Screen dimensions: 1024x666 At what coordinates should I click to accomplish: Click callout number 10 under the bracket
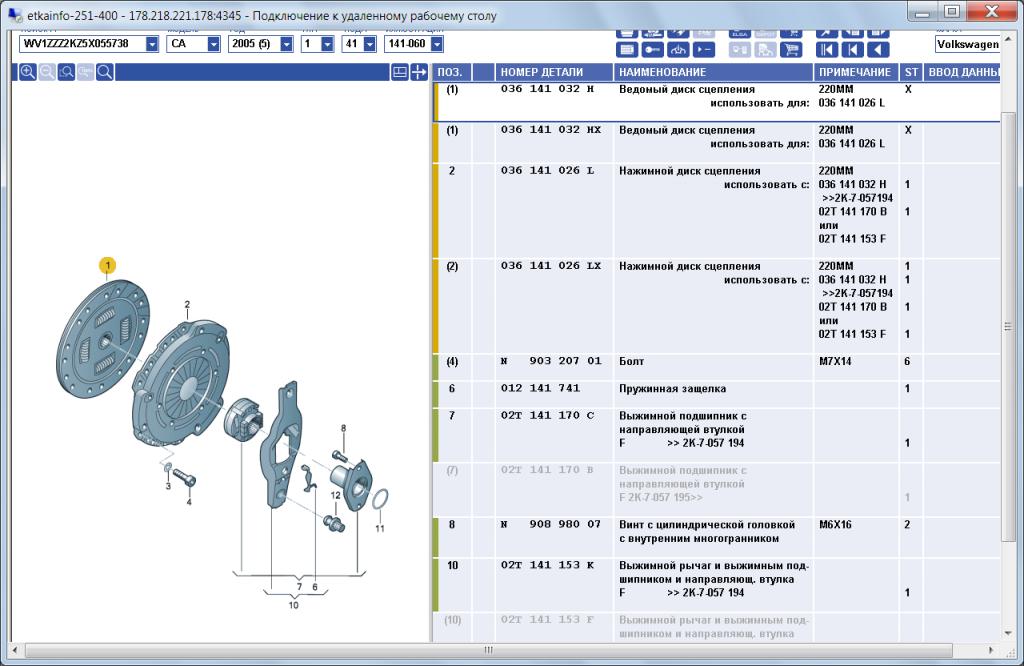coord(294,605)
